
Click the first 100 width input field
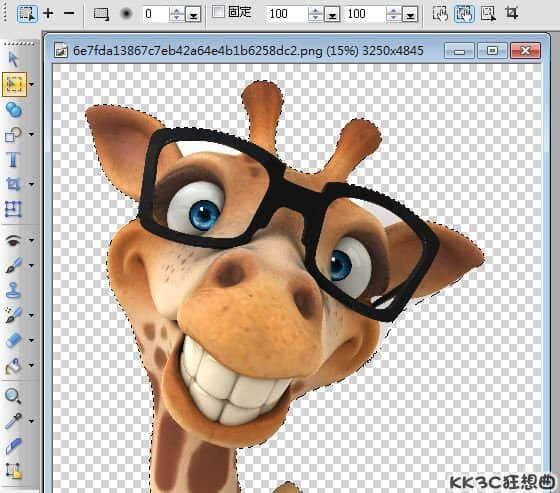(287, 14)
